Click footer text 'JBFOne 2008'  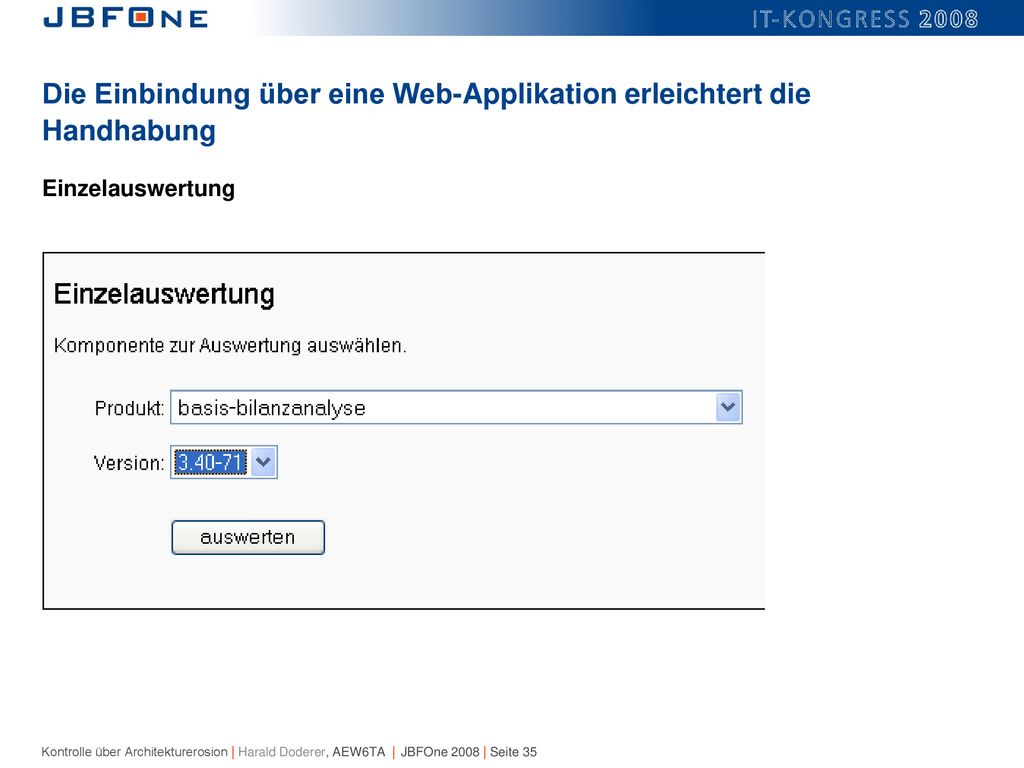click(x=440, y=752)
